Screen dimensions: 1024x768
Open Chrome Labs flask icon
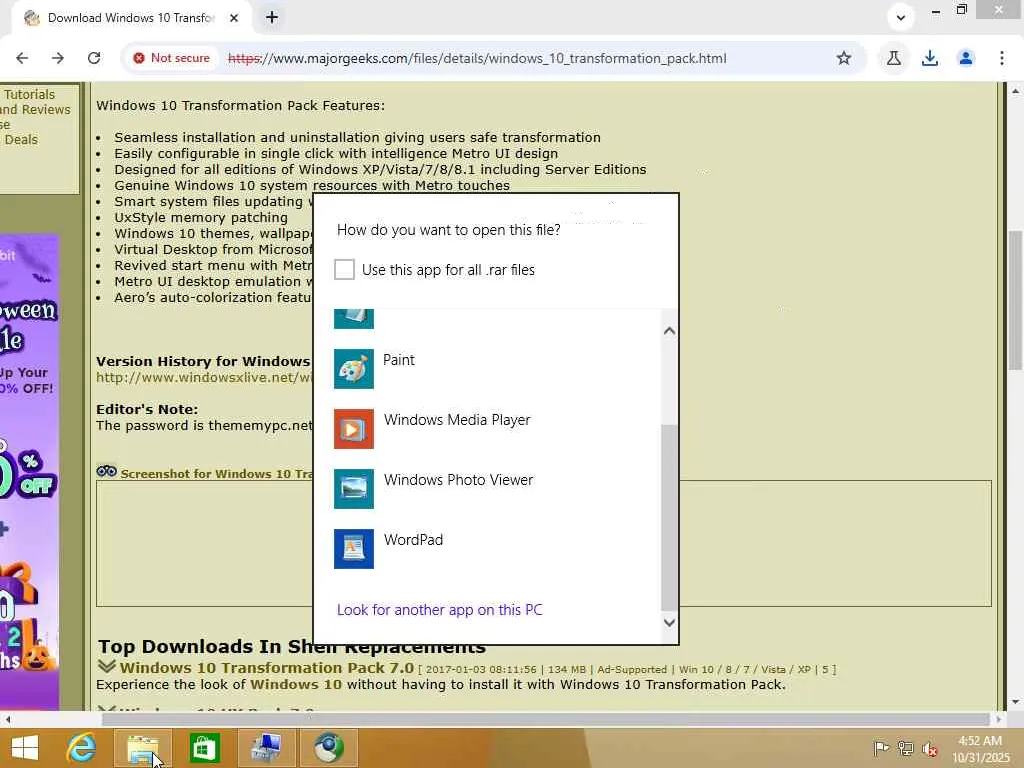point(893,58)
